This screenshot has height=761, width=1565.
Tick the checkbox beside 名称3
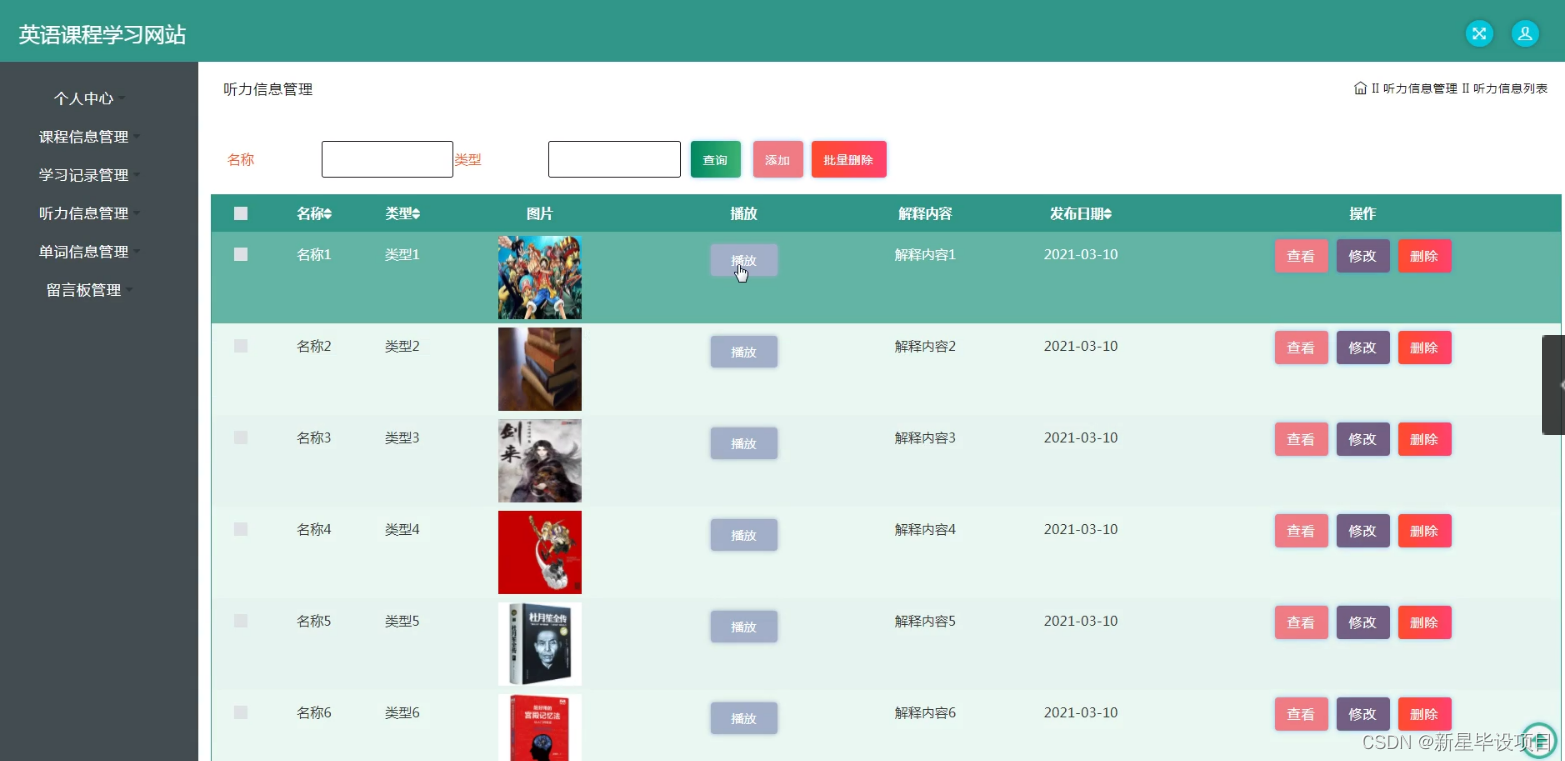(240, 437)
